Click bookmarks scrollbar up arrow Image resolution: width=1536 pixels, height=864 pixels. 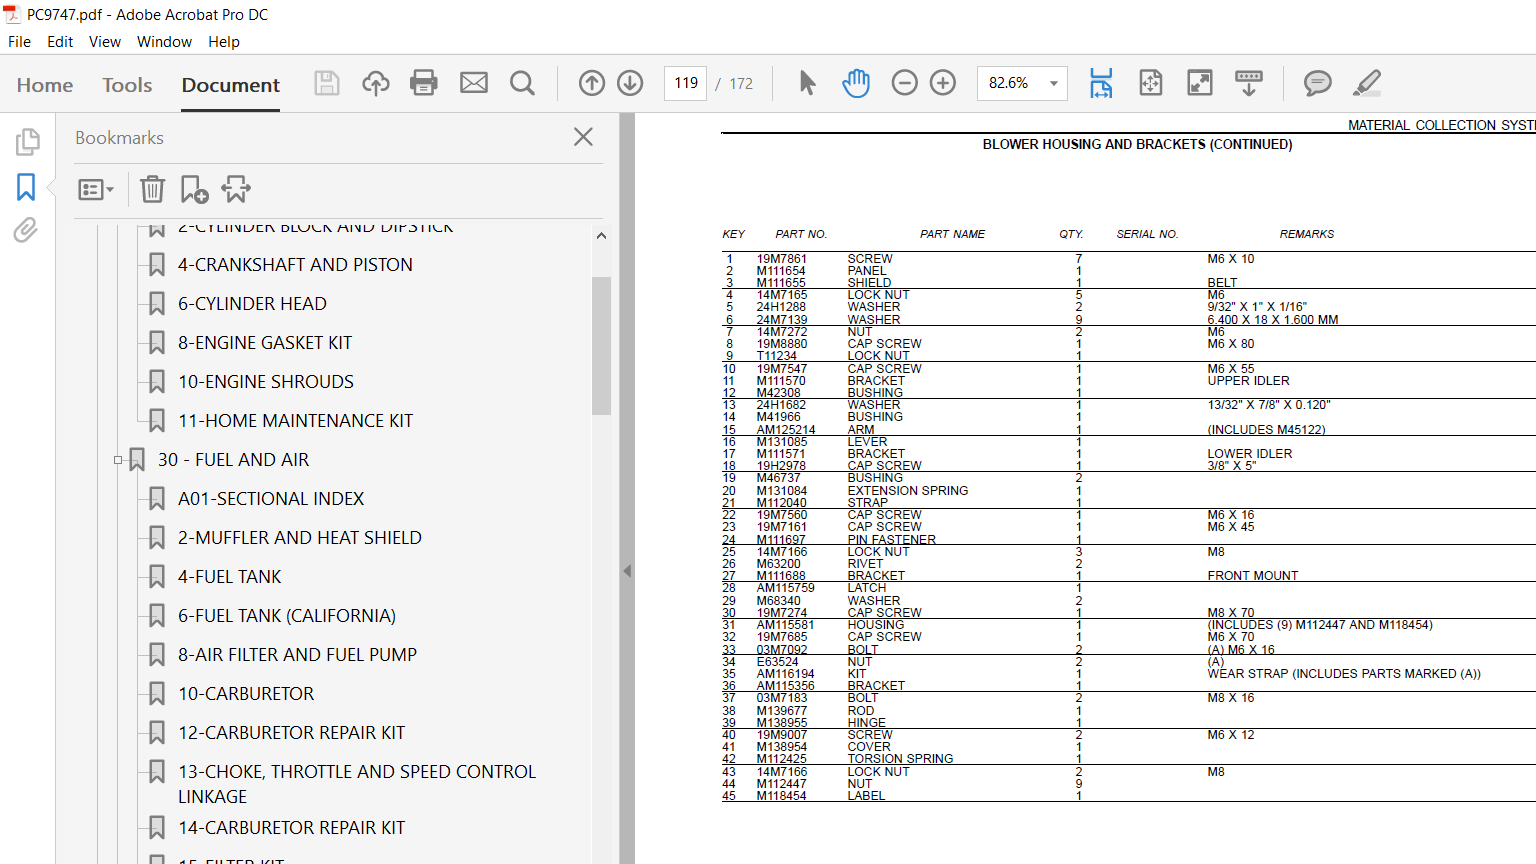pyautogui.click(x=601, y=236)
